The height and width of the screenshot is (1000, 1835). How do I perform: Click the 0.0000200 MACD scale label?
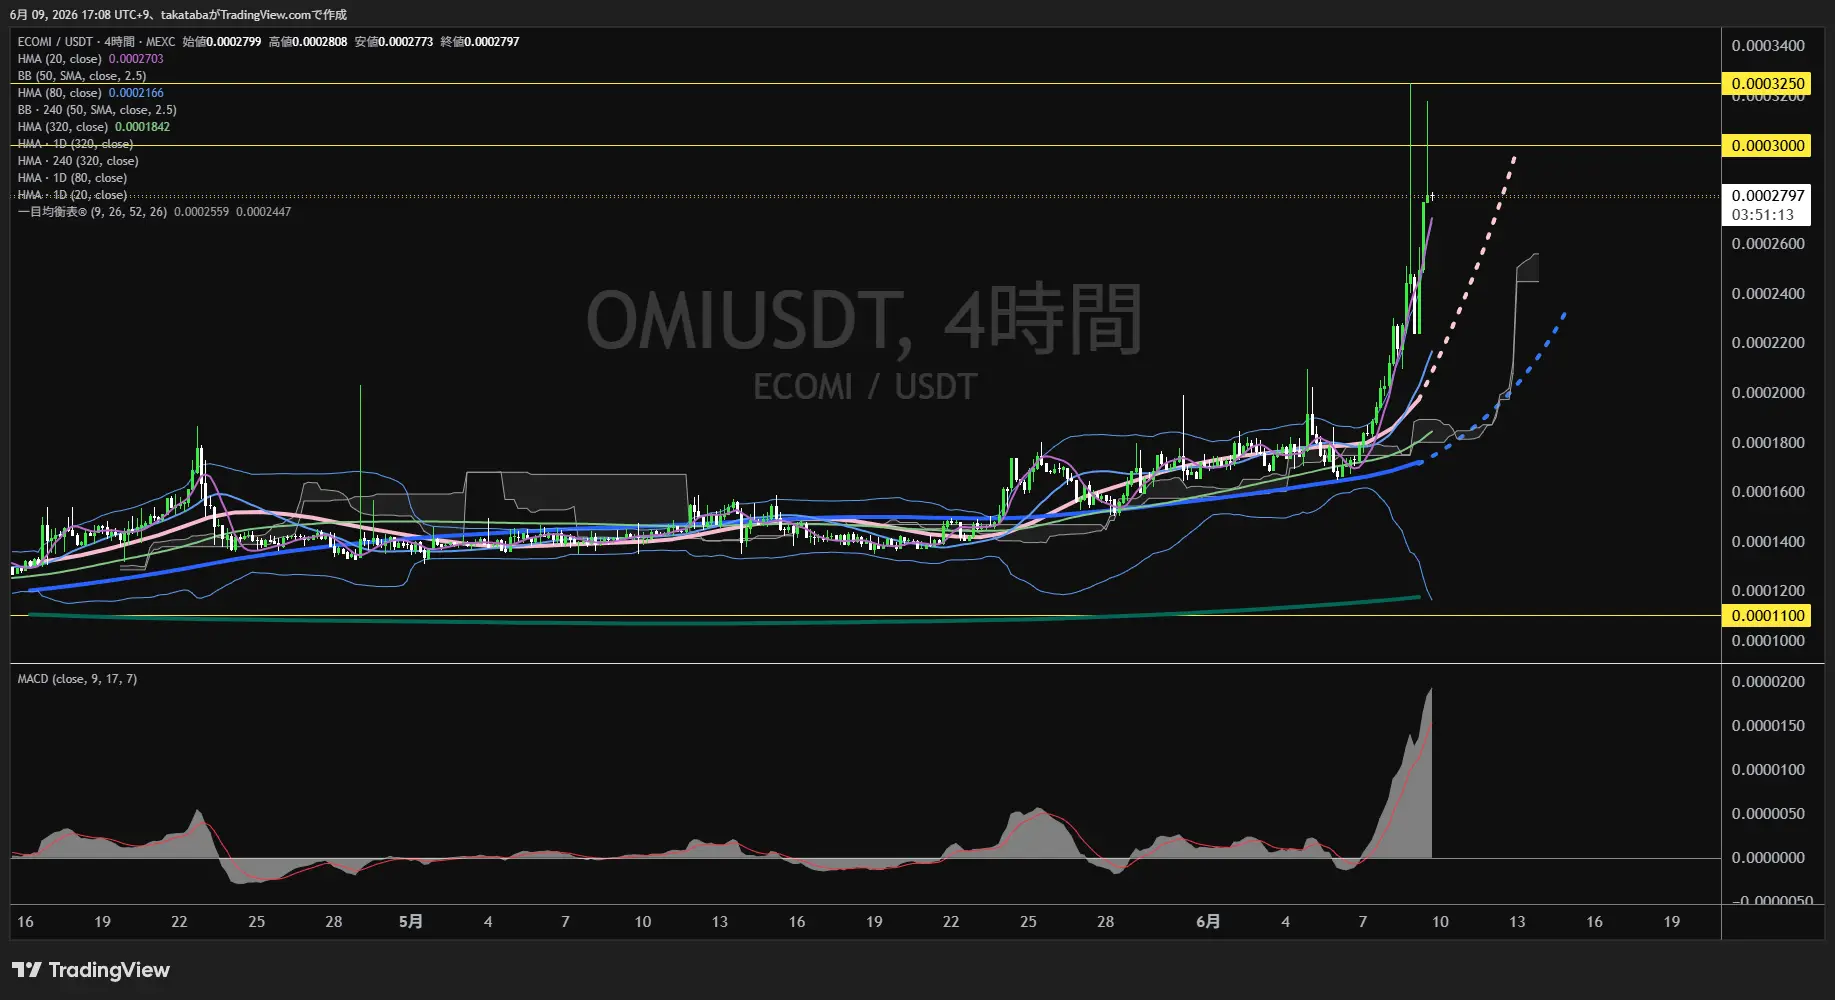pyautogui.click(x=1768, y=682)
